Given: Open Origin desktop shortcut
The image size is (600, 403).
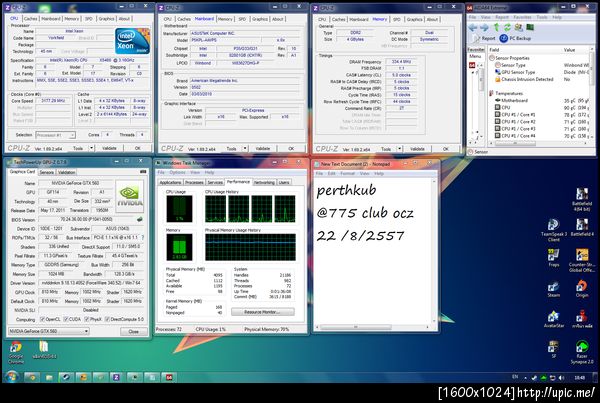Looking at the screenshot, I should (x=582, y=289).
